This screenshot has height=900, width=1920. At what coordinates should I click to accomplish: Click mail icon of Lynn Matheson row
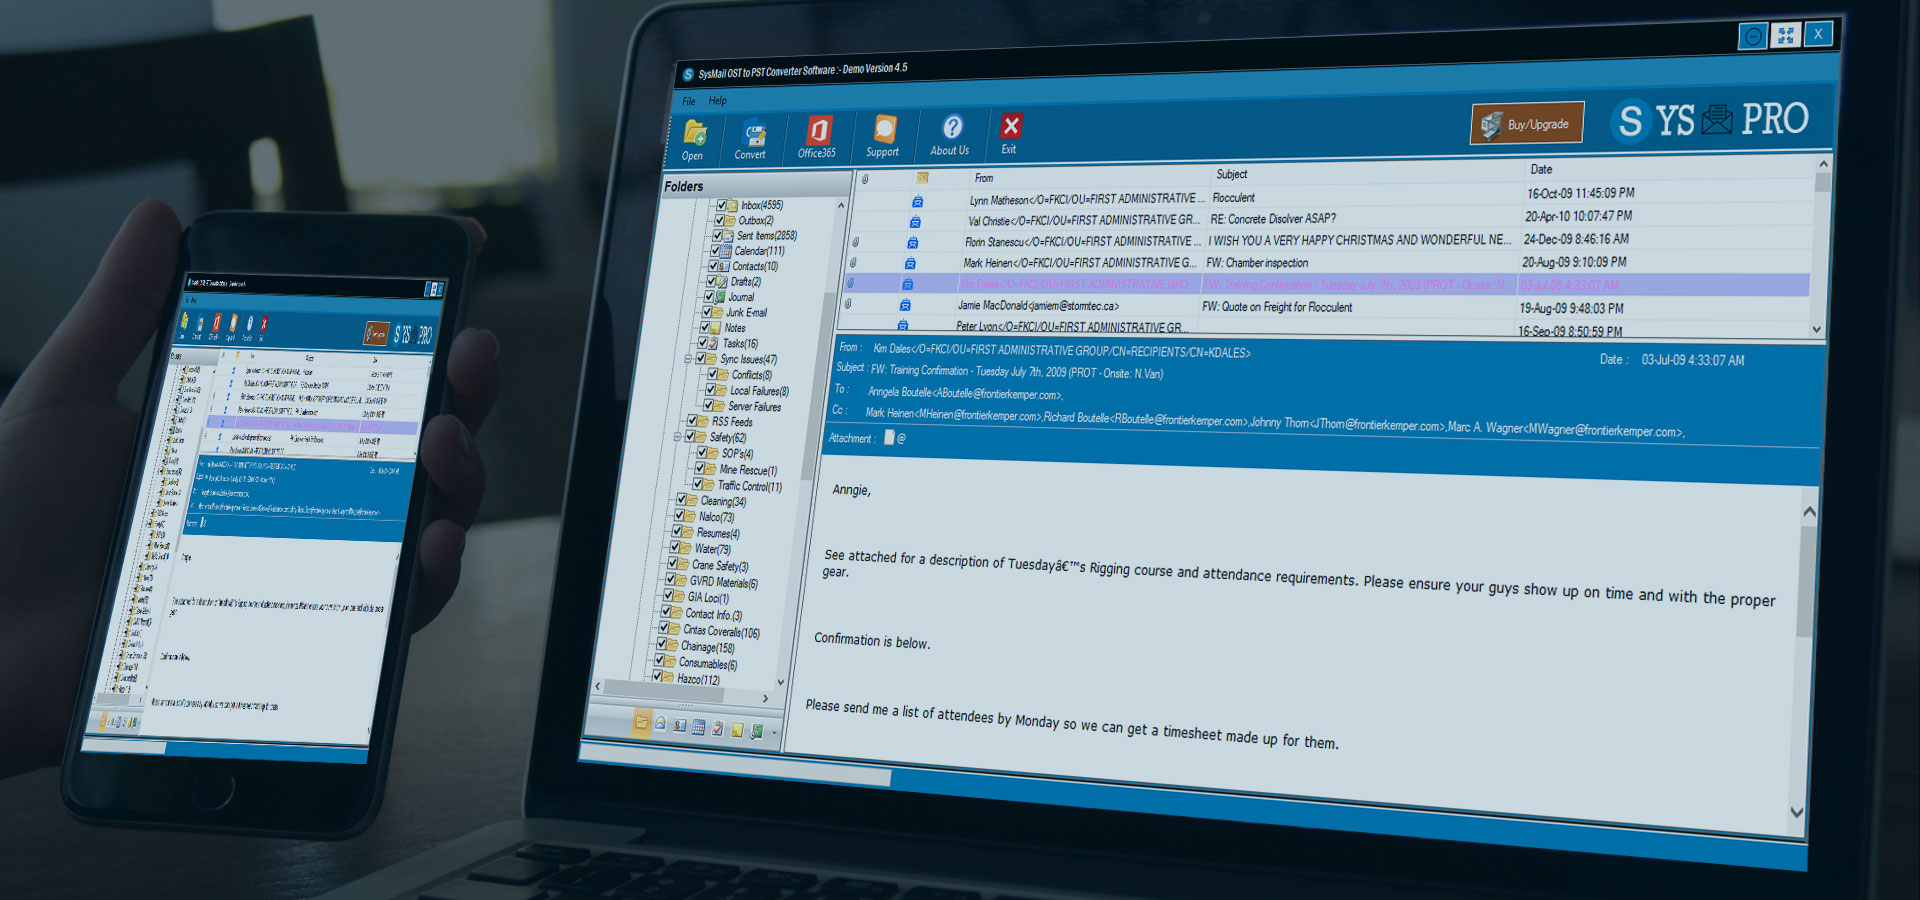click(x=917, y=202)
